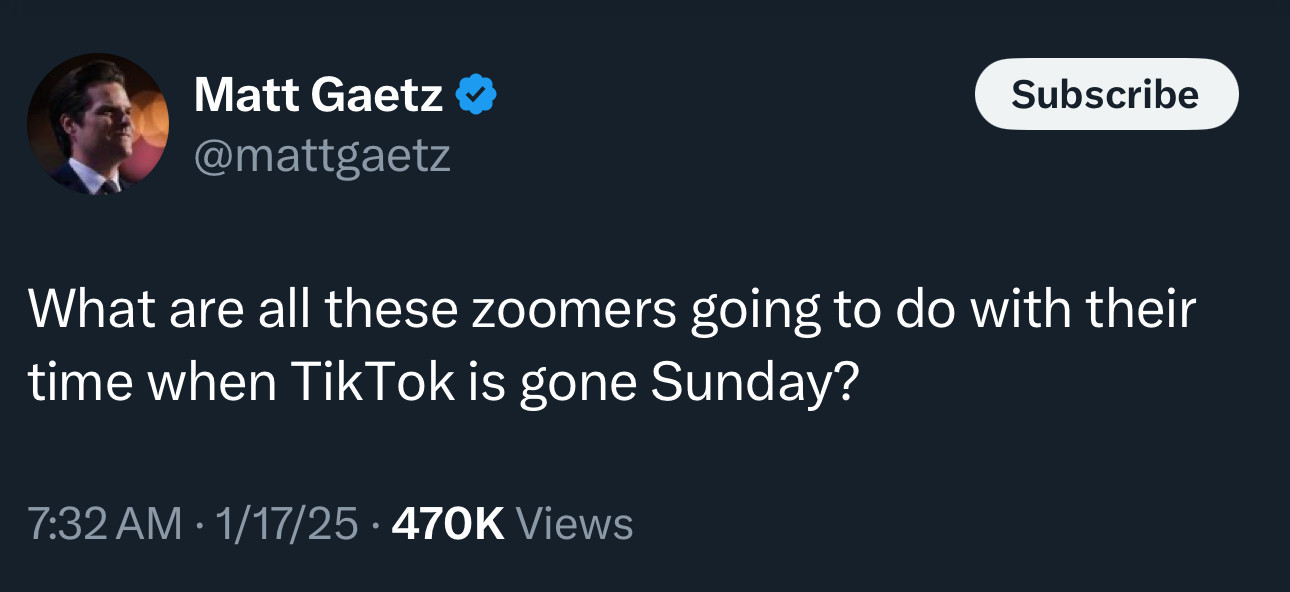Click the Subscribe button
The image size is (1290, 592).
[1106, 94]
